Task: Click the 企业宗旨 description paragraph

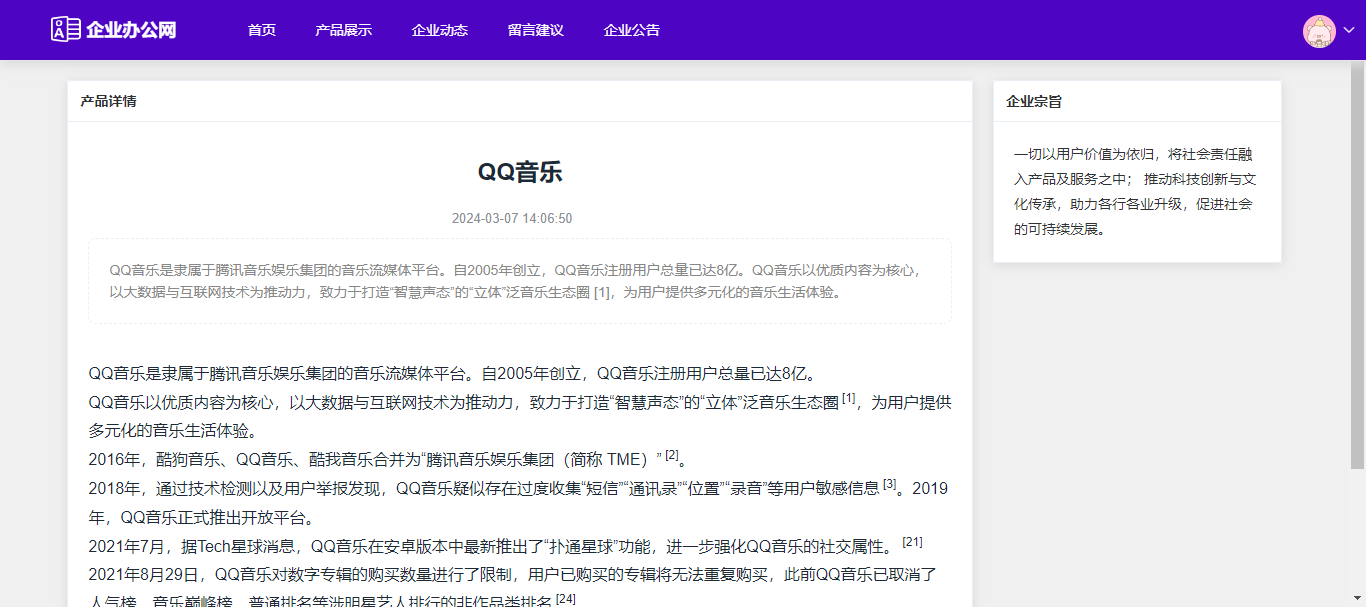Action: click(1137, 191)
